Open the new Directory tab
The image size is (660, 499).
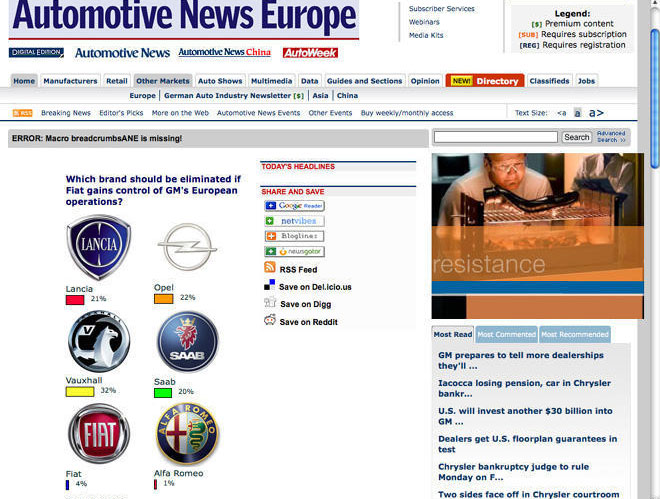(x=485, y=81)
